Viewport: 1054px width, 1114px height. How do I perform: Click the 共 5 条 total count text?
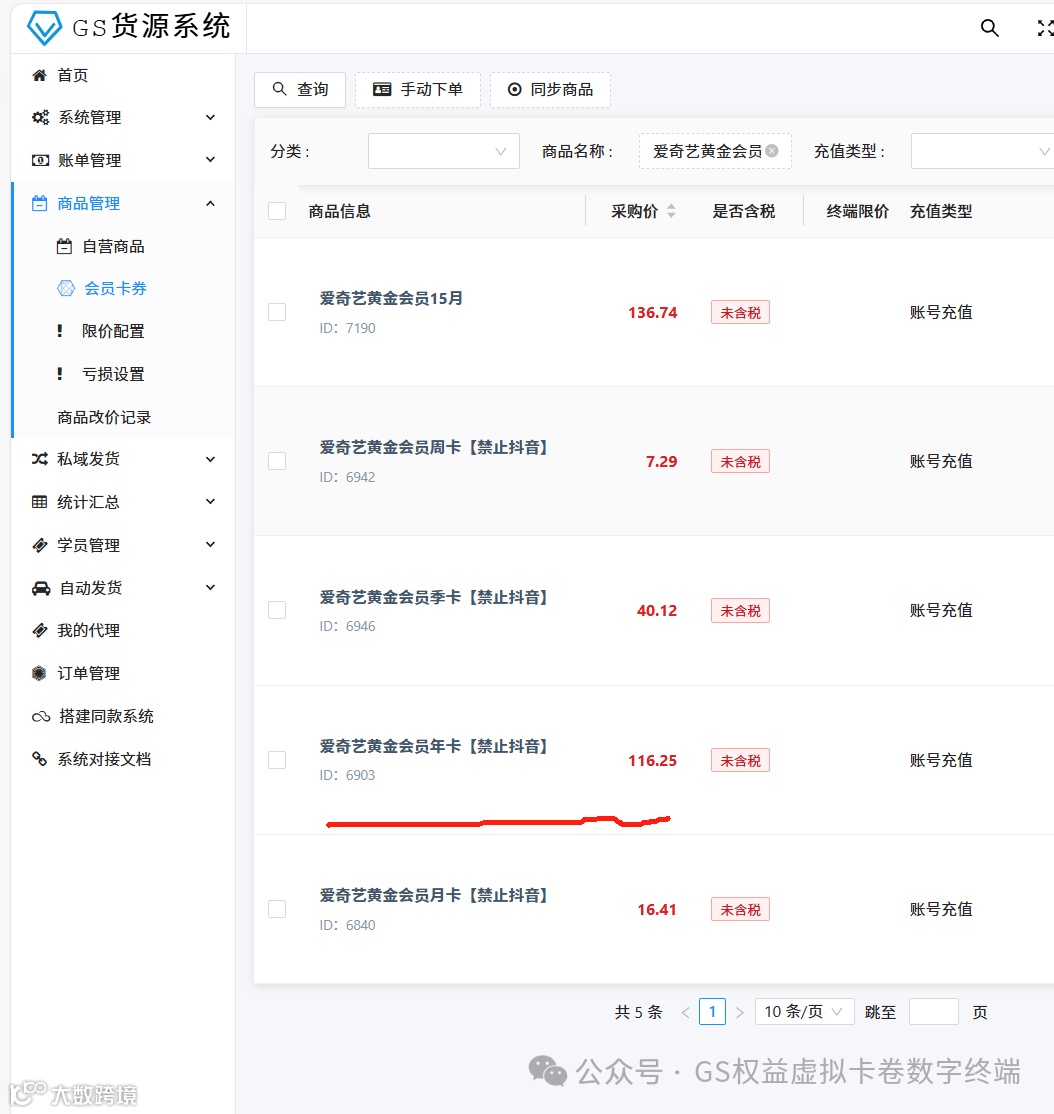(639, 1012)
